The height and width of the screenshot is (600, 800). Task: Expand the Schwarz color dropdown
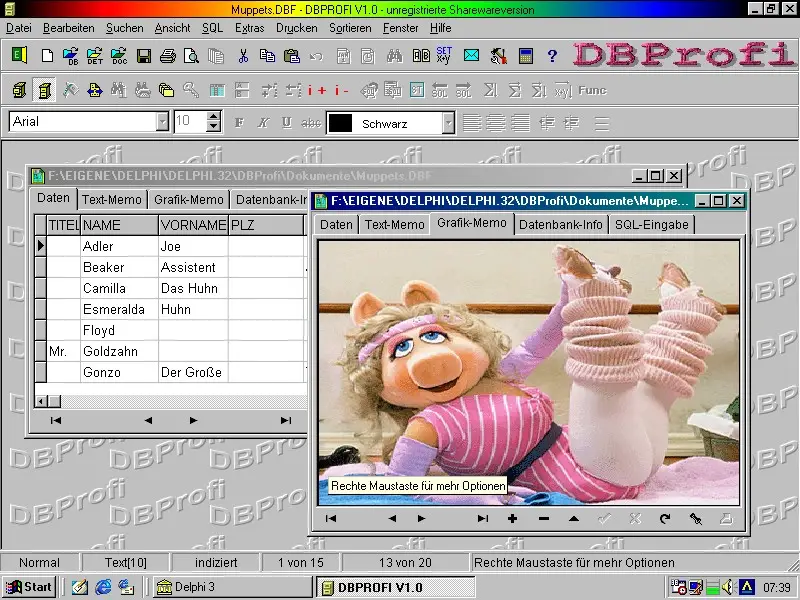pos(448,123)
